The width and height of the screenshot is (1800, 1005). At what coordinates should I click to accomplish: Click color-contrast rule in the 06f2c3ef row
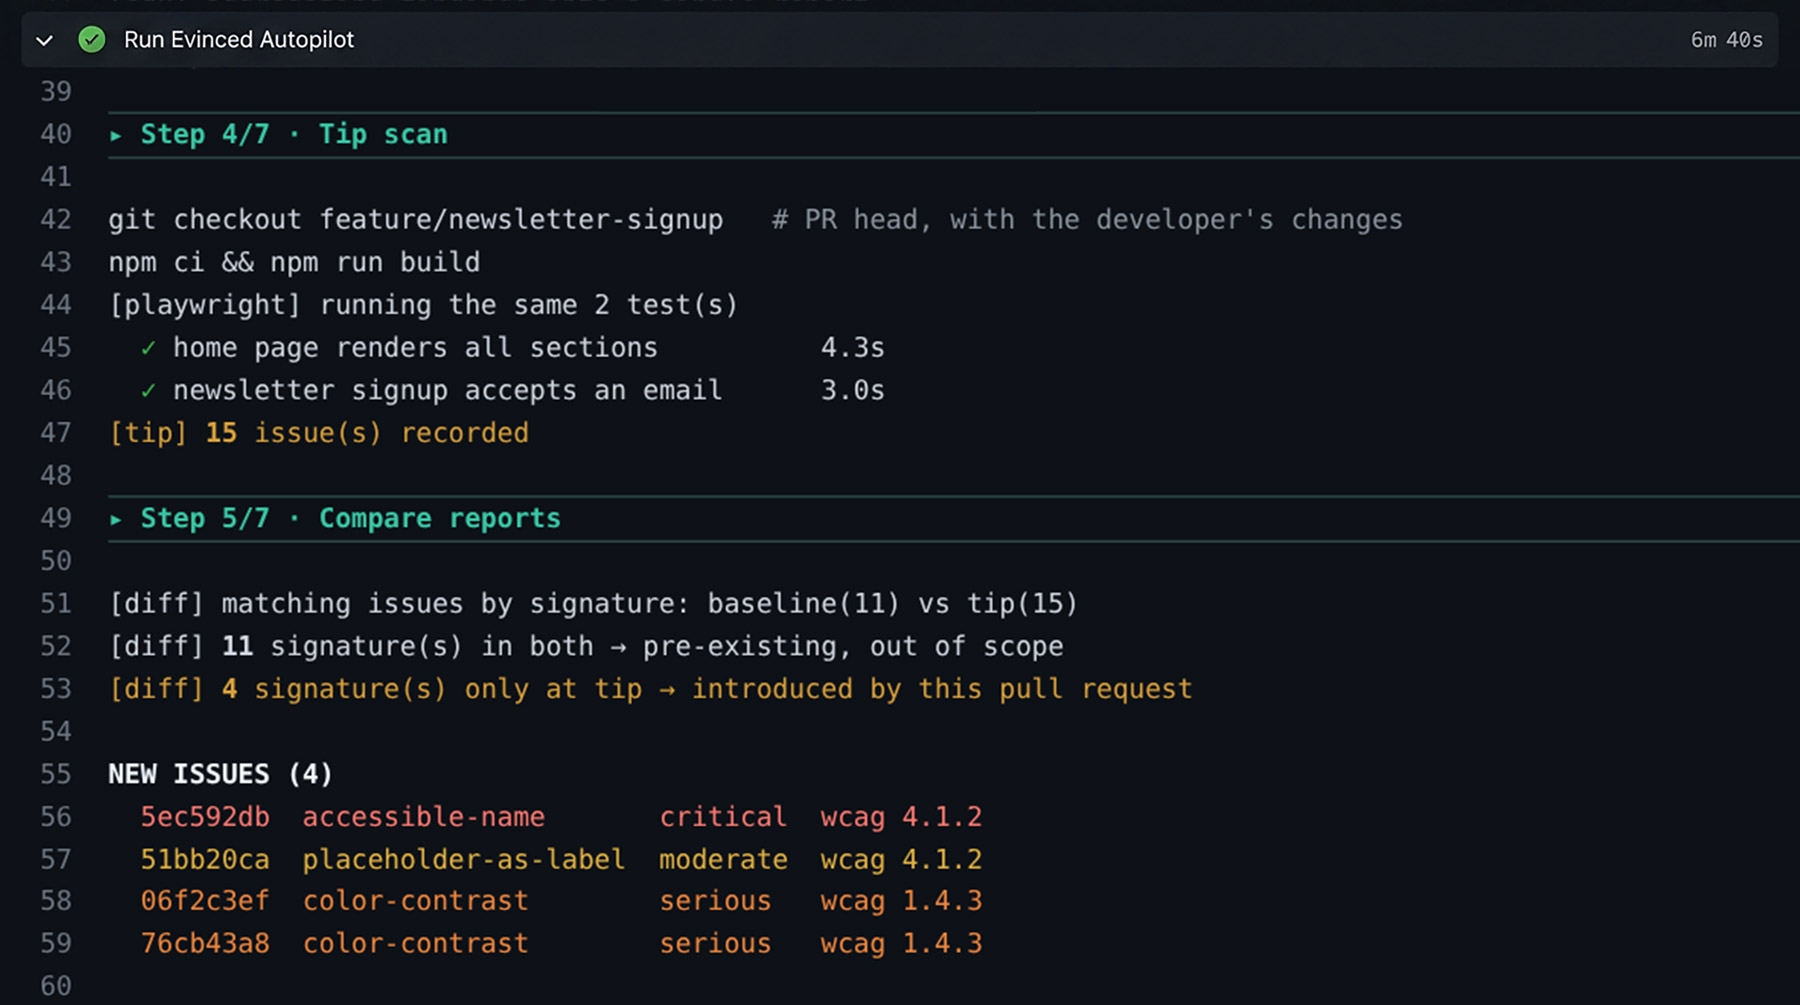pos(415,901)
